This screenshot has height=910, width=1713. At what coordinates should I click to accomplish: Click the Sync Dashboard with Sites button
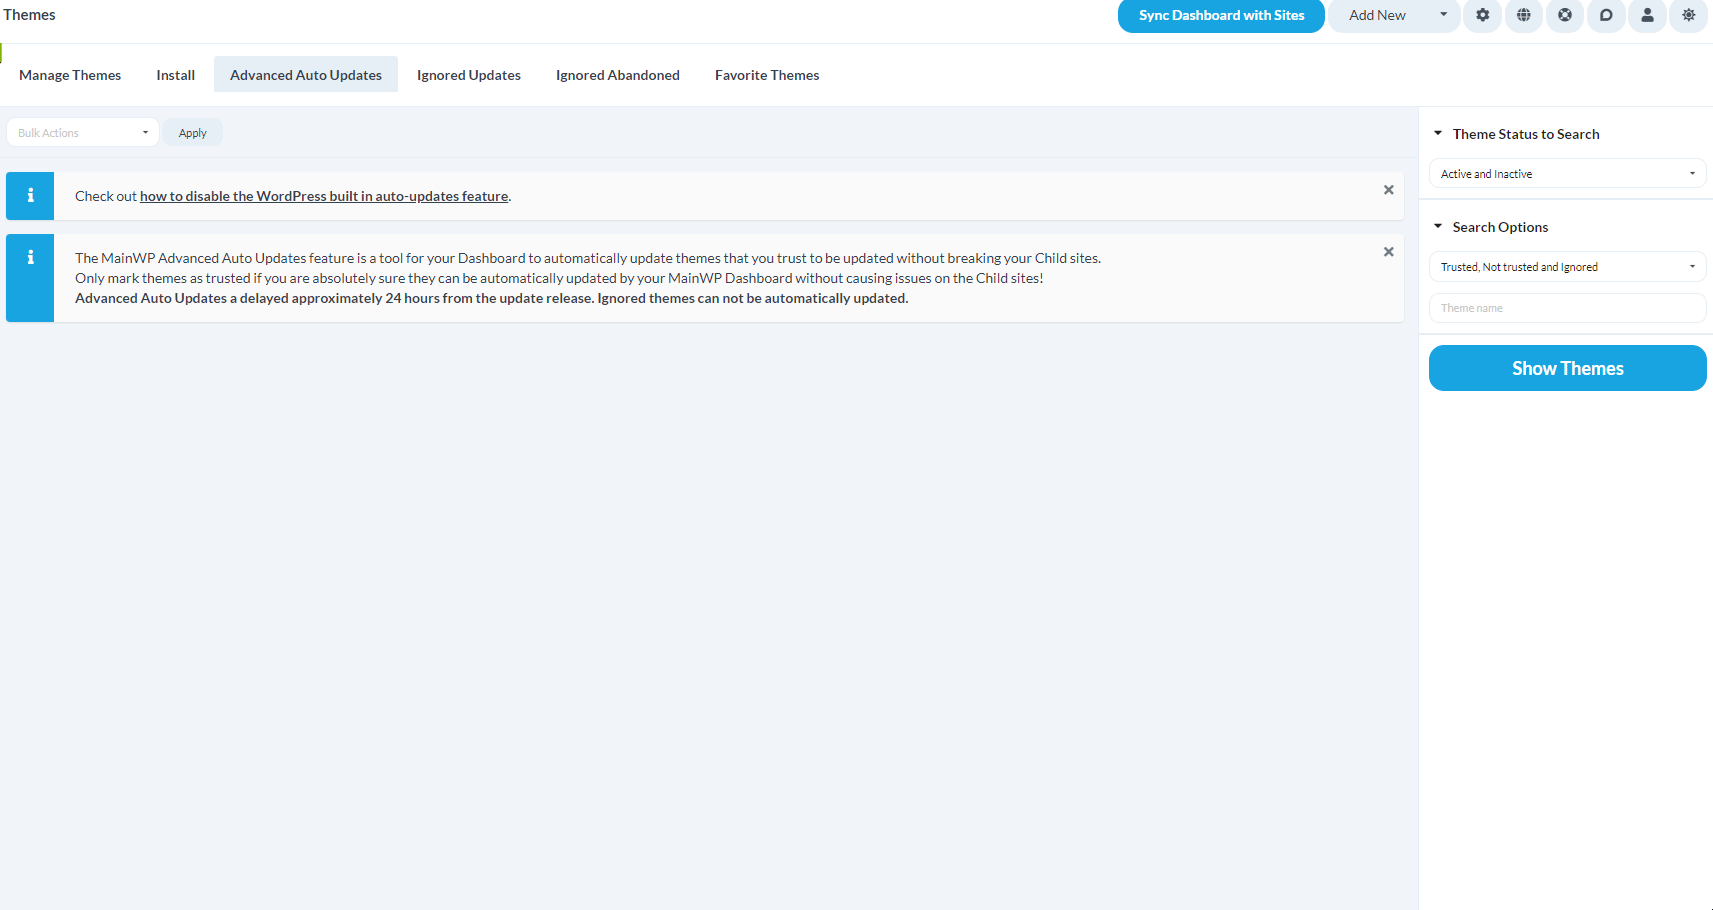click(1220, 15)
